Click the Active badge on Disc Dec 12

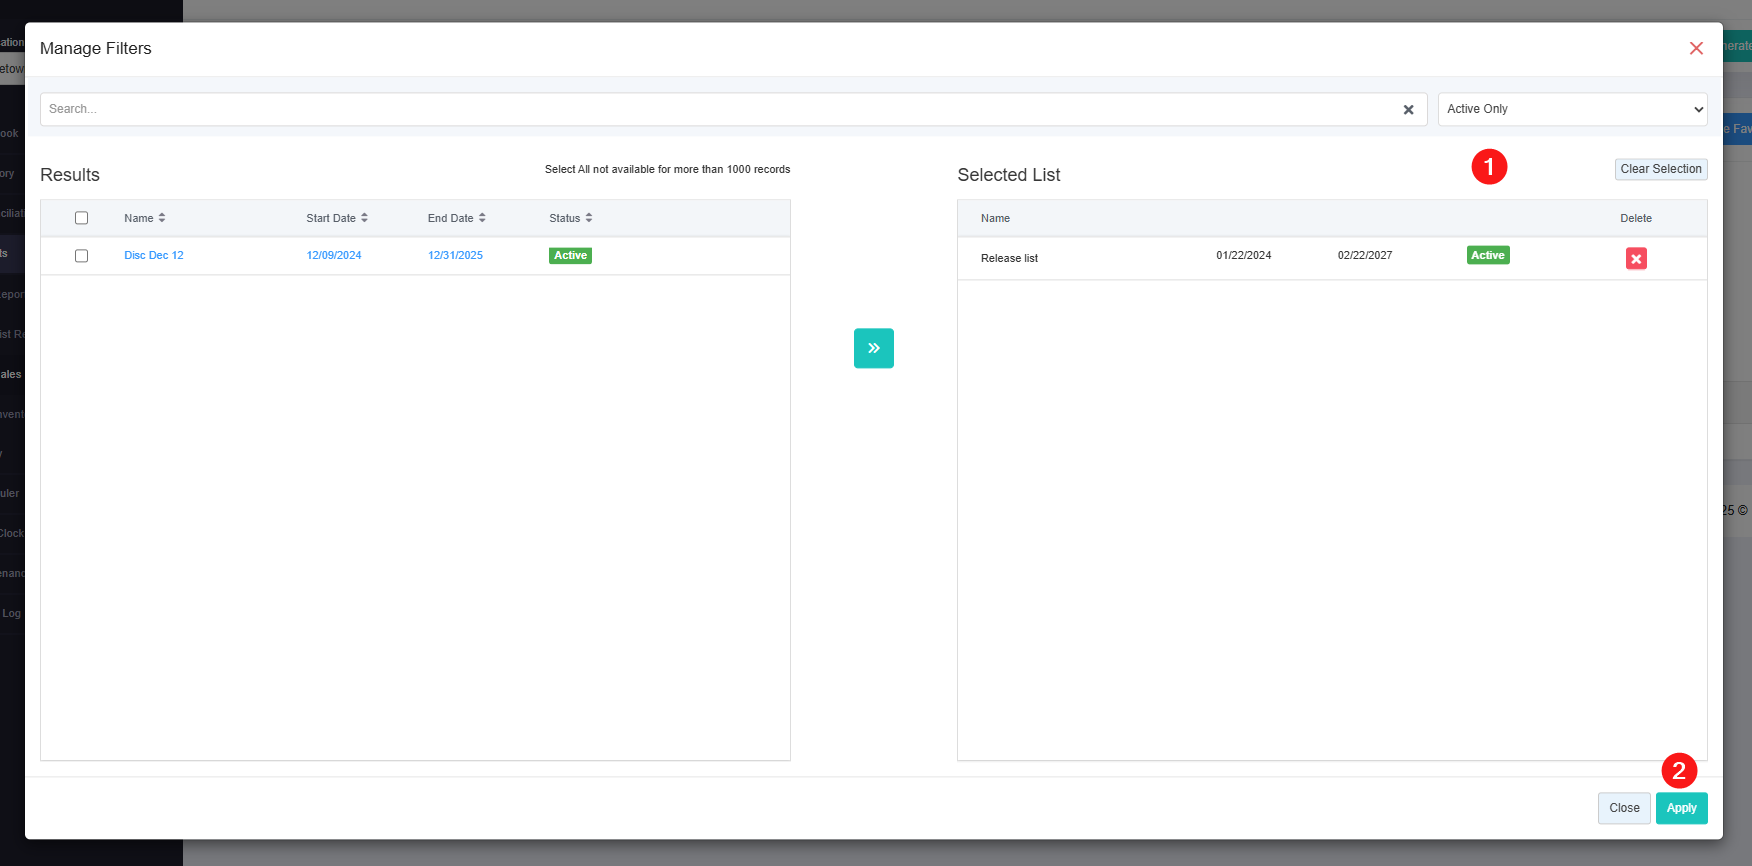(x=570, y=256)
